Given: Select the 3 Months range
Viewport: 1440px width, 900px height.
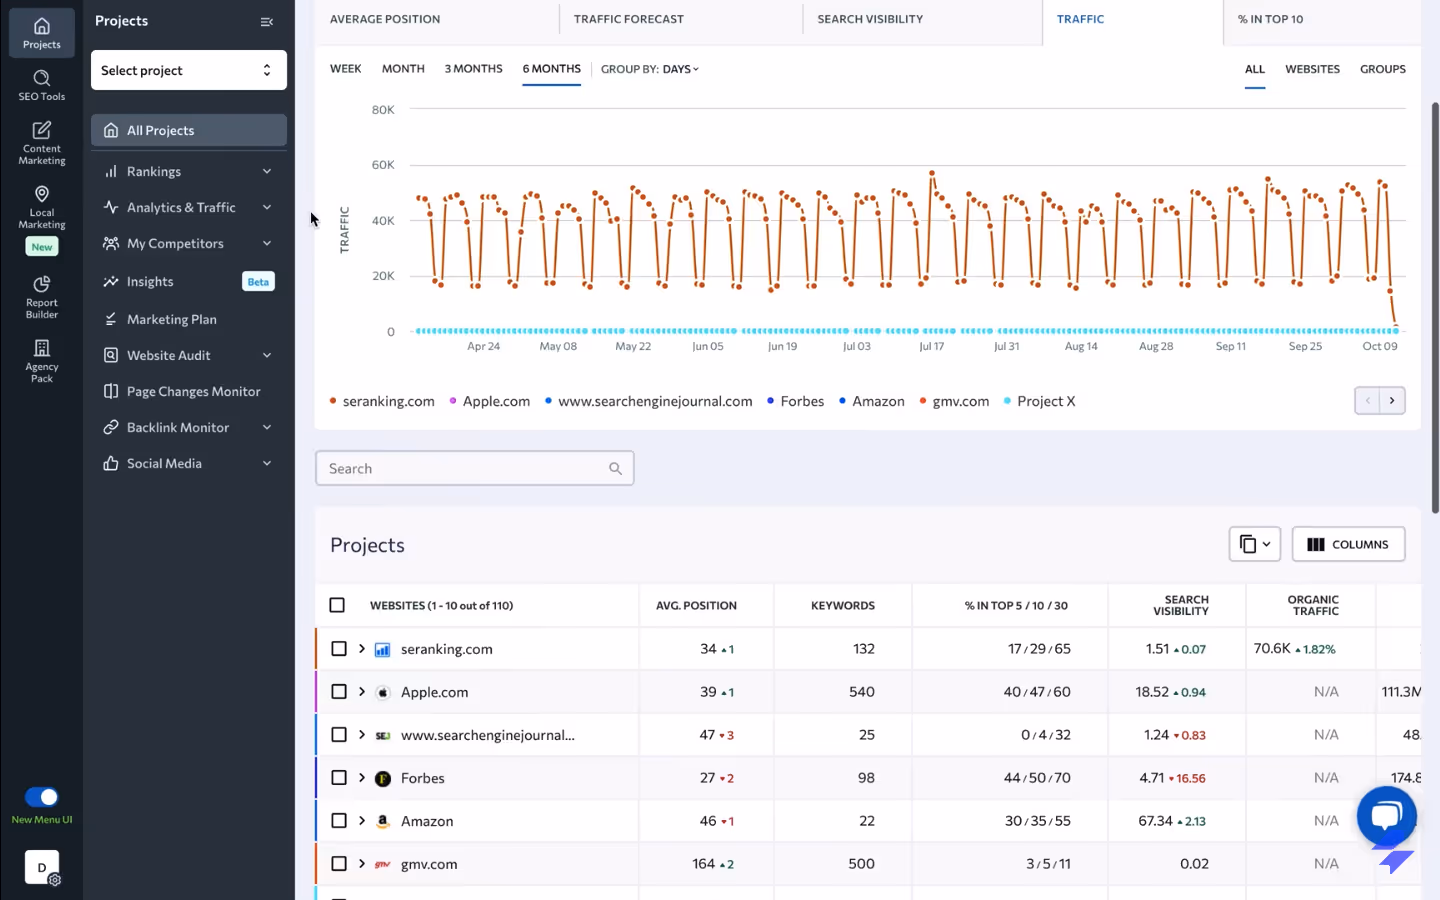Looking at the screenshot, I should (474, 69).
